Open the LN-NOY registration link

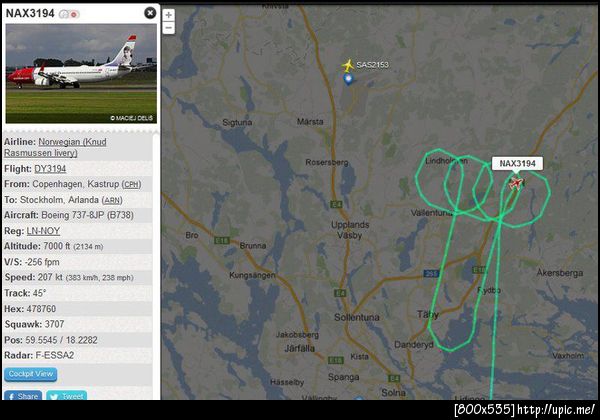[43, 231]
